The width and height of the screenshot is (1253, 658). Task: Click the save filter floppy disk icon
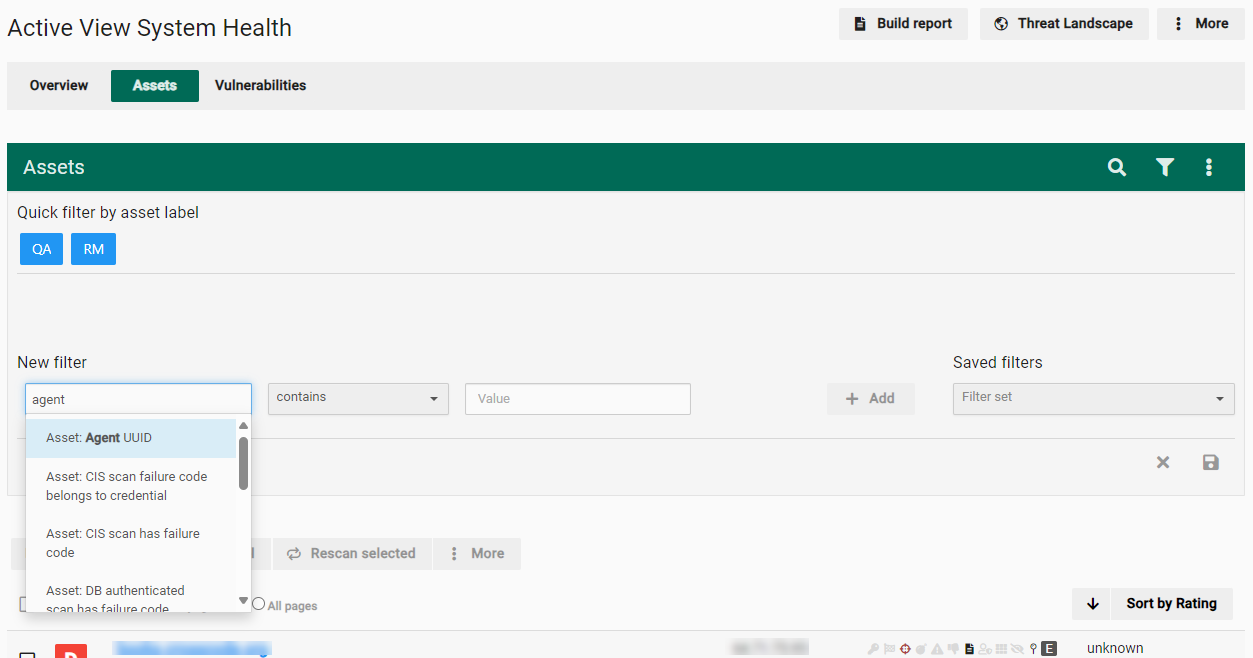pyautogui.click(x=1210, y=462)
